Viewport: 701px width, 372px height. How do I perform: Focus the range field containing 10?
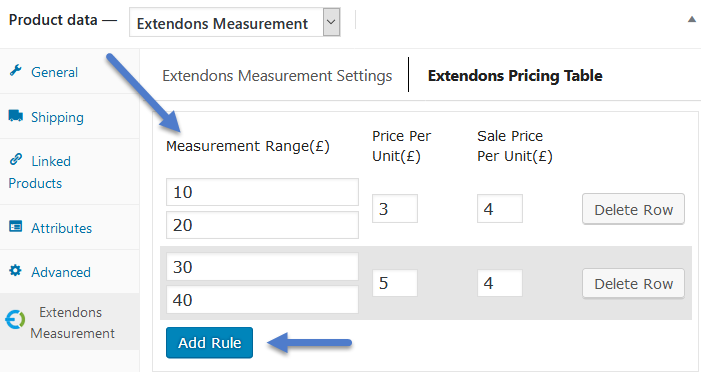point(262,192)
